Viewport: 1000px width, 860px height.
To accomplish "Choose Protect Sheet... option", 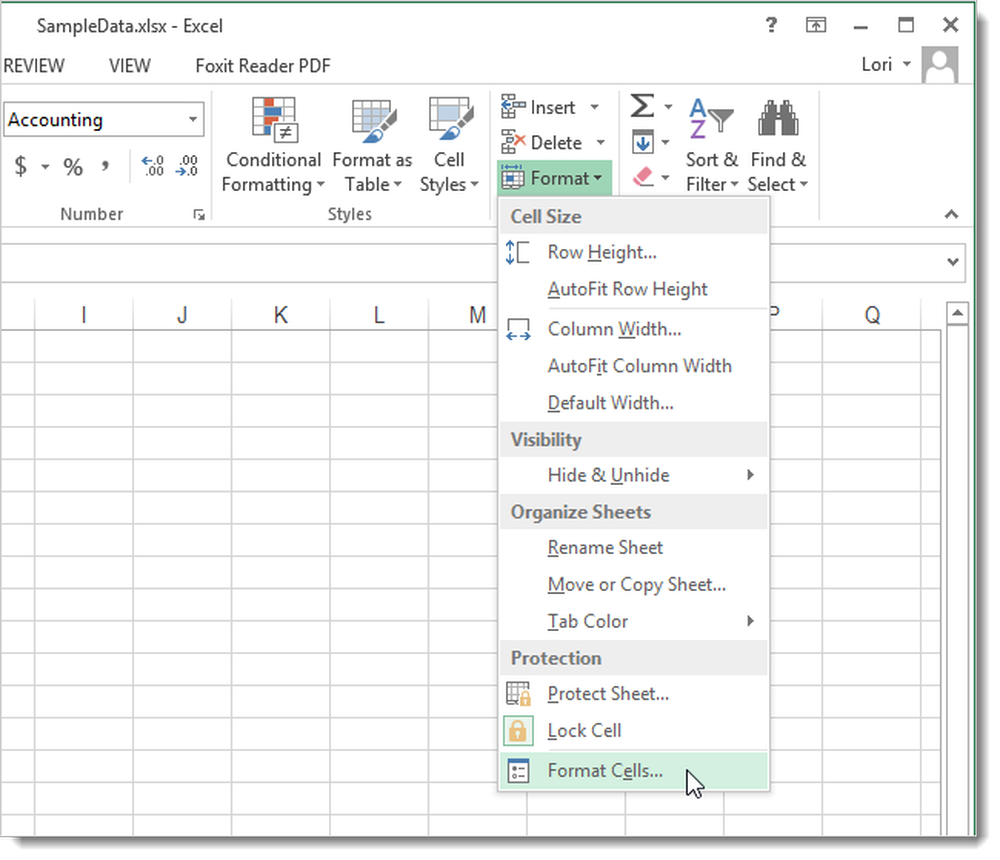I will click(x=634, y=693).
